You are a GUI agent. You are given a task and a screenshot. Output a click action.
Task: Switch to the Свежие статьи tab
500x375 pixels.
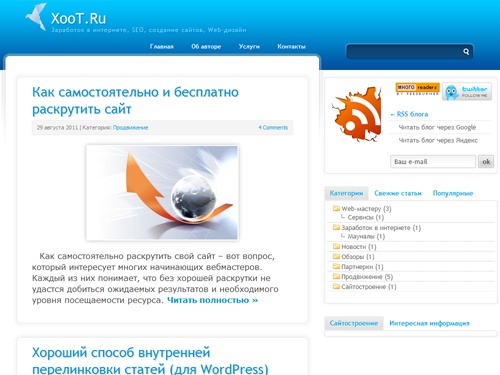pyautogui.click(x=398, y=193)
